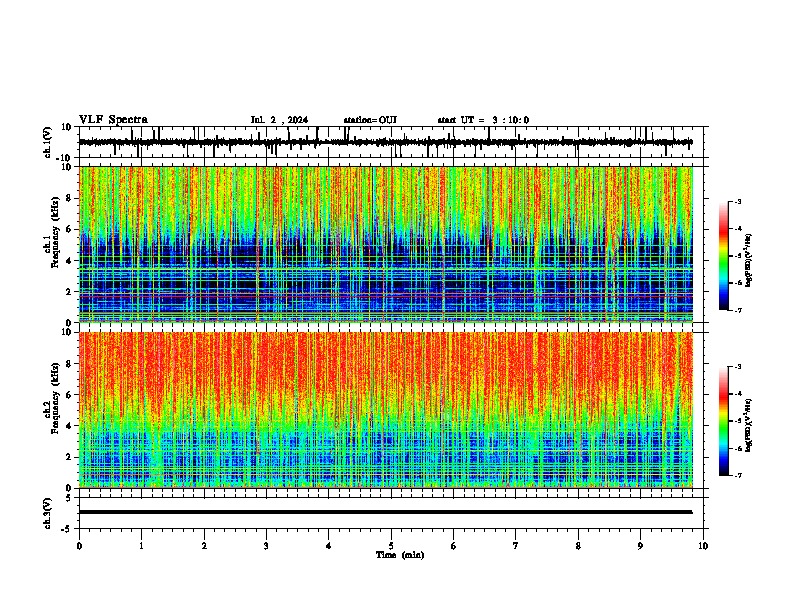Click the ch.2 spectrogram color scale bar
Viewport: 792px width, 612px height.
click(x=723, y=421)
